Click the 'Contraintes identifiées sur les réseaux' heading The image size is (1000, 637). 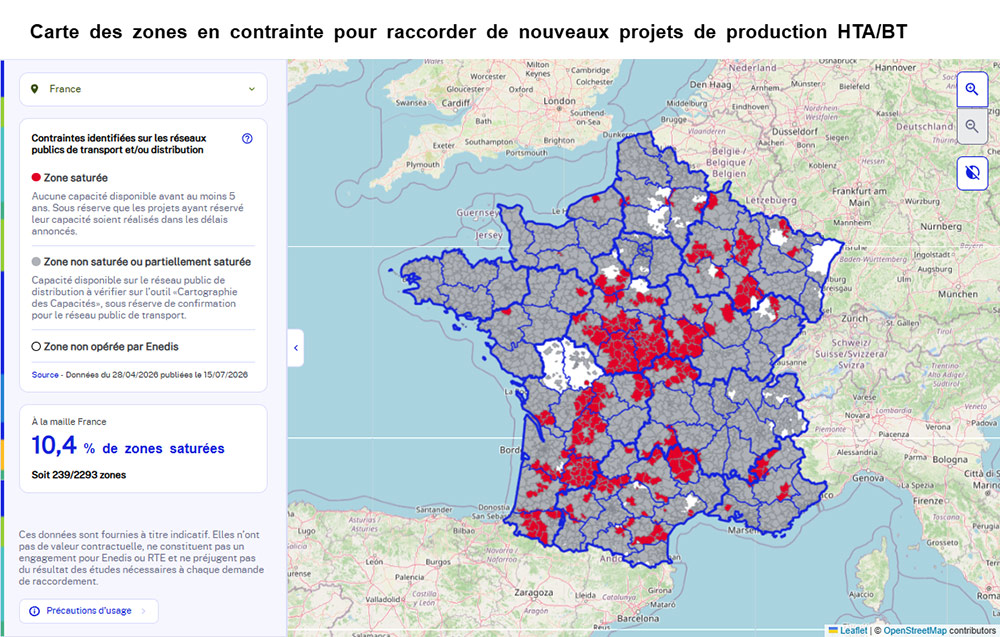[119, 144]
